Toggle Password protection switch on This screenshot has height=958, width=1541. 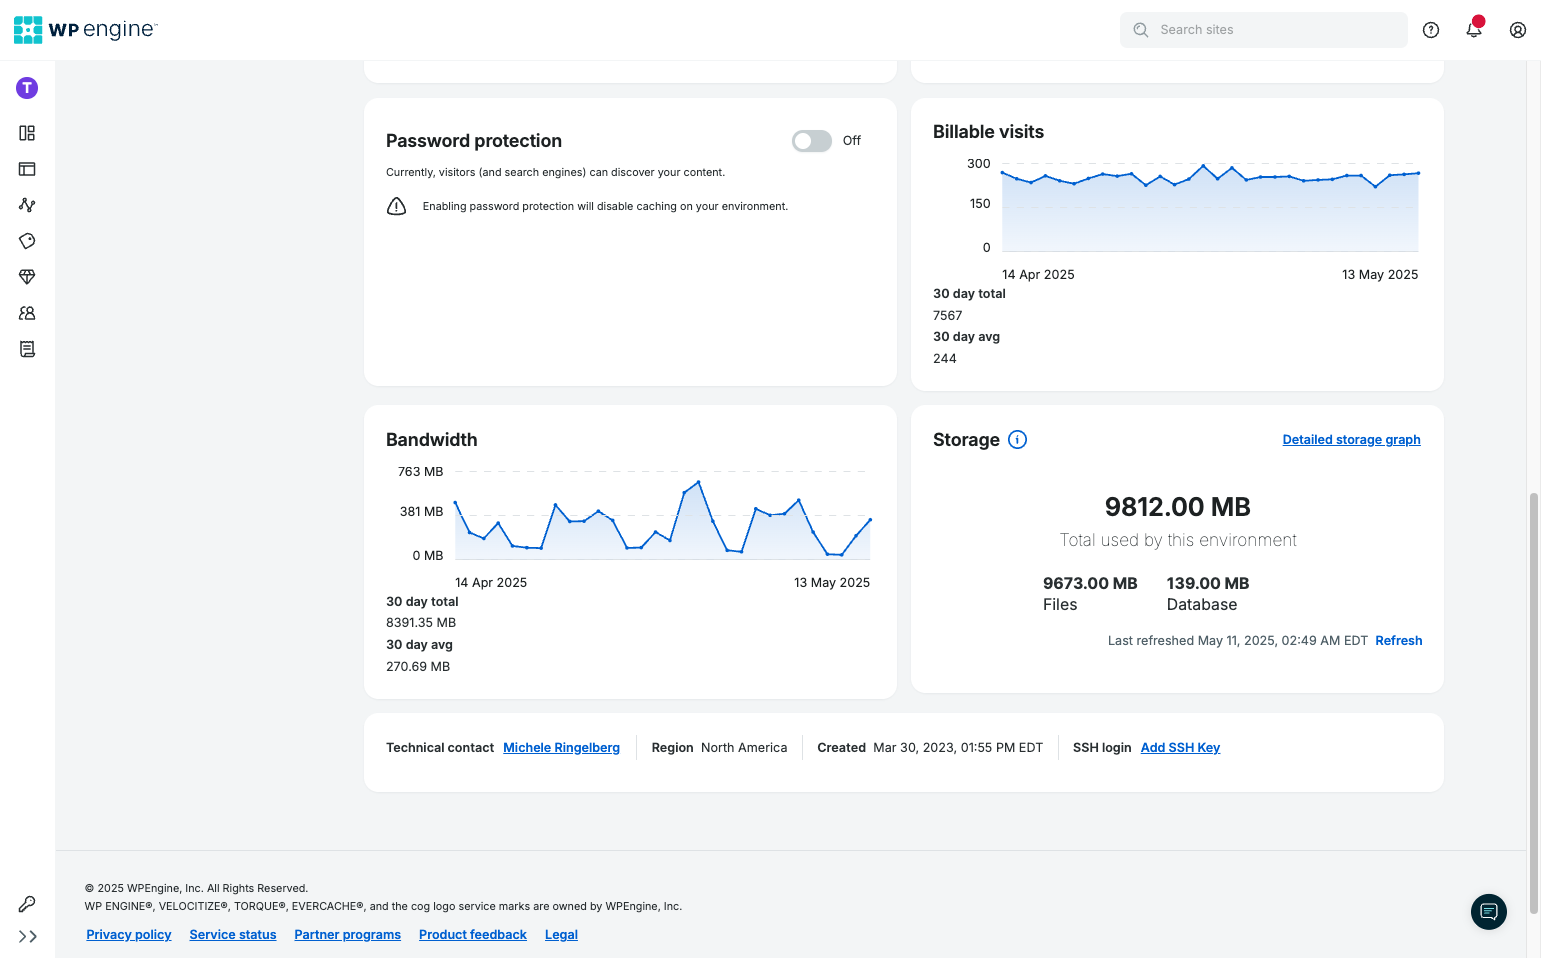[812, 141]
